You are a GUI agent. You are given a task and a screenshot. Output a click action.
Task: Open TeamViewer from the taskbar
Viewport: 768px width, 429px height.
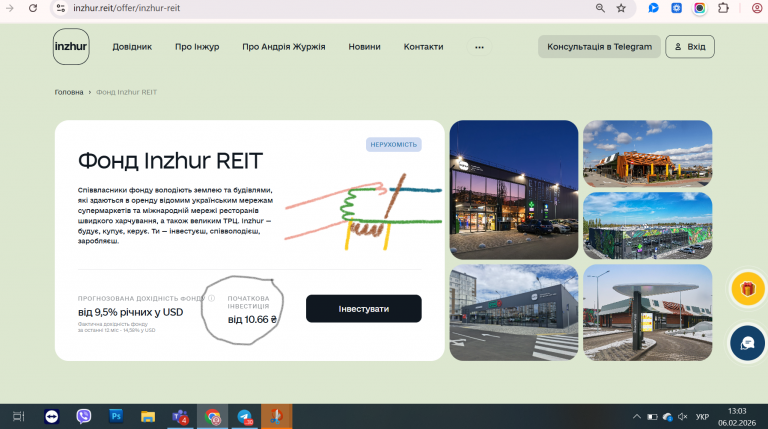[51, 417]
